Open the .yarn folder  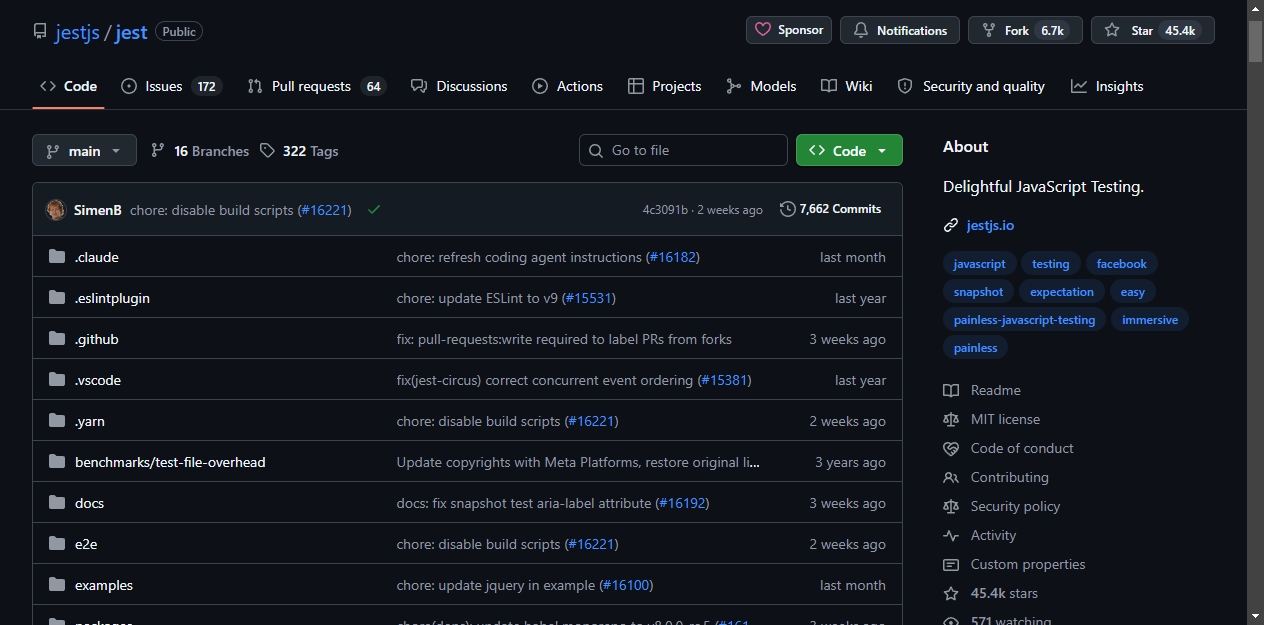90,421
